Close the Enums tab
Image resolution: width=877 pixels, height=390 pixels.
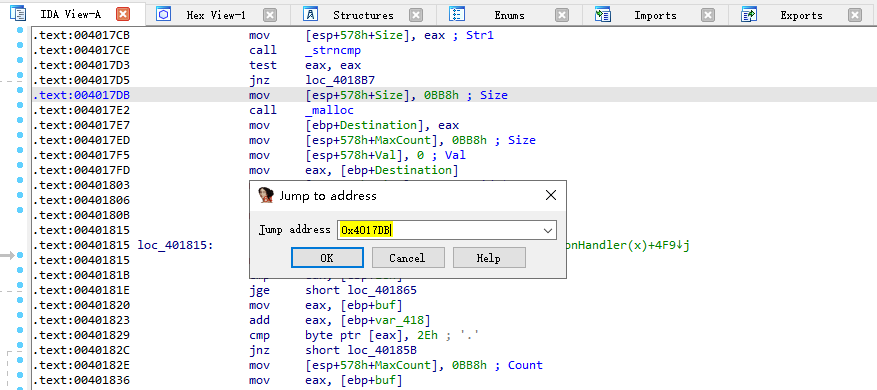(562, 15)
